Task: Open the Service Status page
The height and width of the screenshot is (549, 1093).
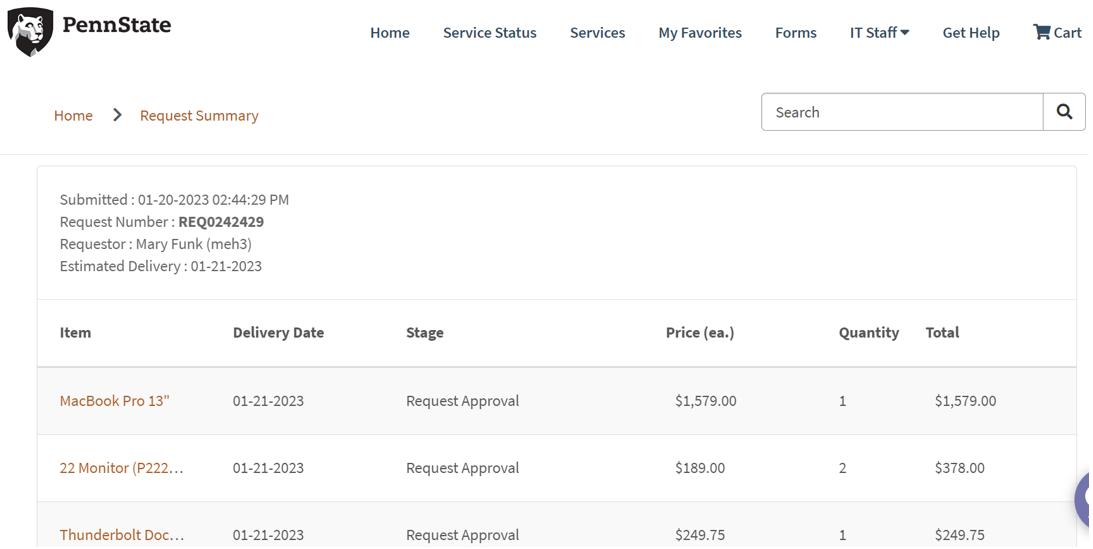Action: coord(489,33)
